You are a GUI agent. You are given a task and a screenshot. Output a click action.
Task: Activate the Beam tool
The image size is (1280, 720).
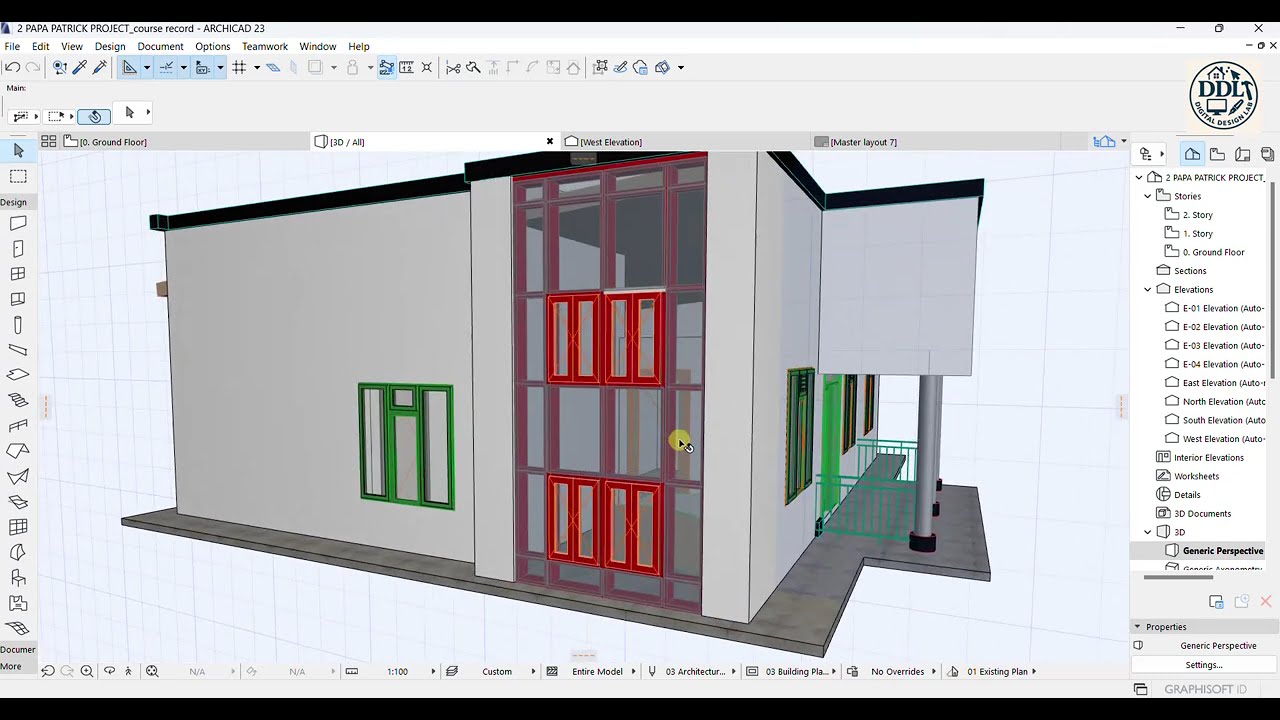(18, 350)
